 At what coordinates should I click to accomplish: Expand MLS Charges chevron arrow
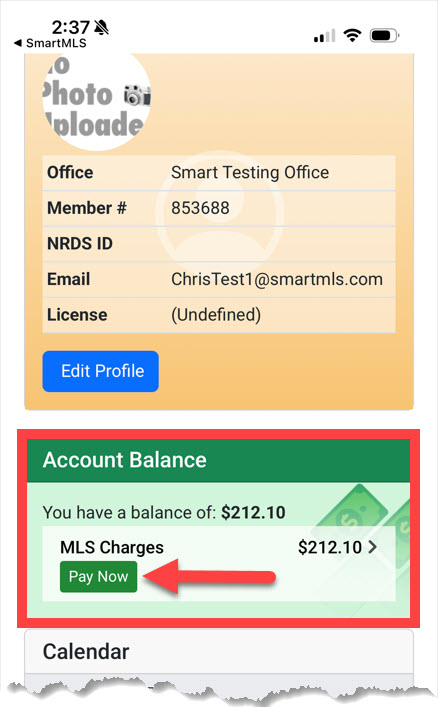pos(373,547)
